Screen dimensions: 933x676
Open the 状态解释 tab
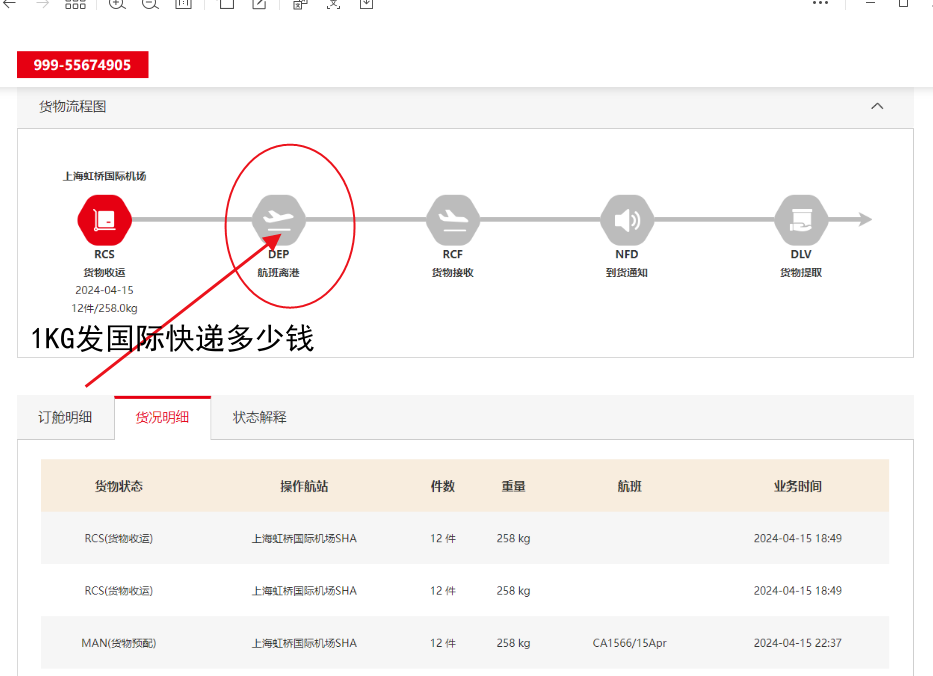click(260, 417)
